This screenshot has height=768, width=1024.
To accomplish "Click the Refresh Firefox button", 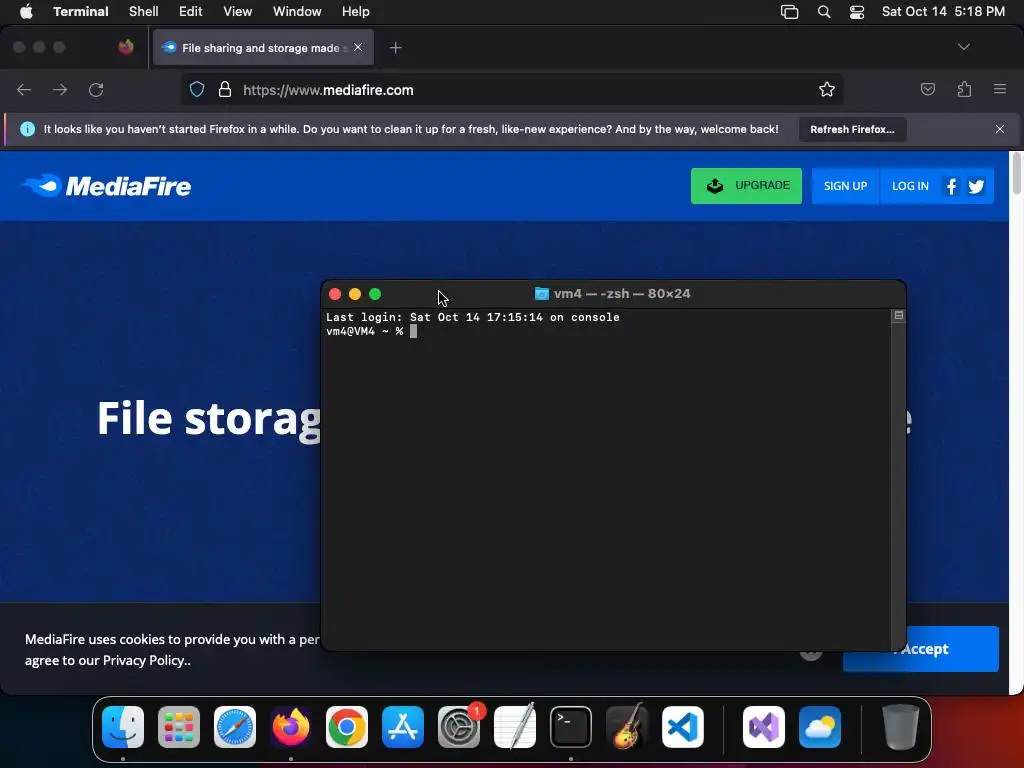I will click(852, 129).
